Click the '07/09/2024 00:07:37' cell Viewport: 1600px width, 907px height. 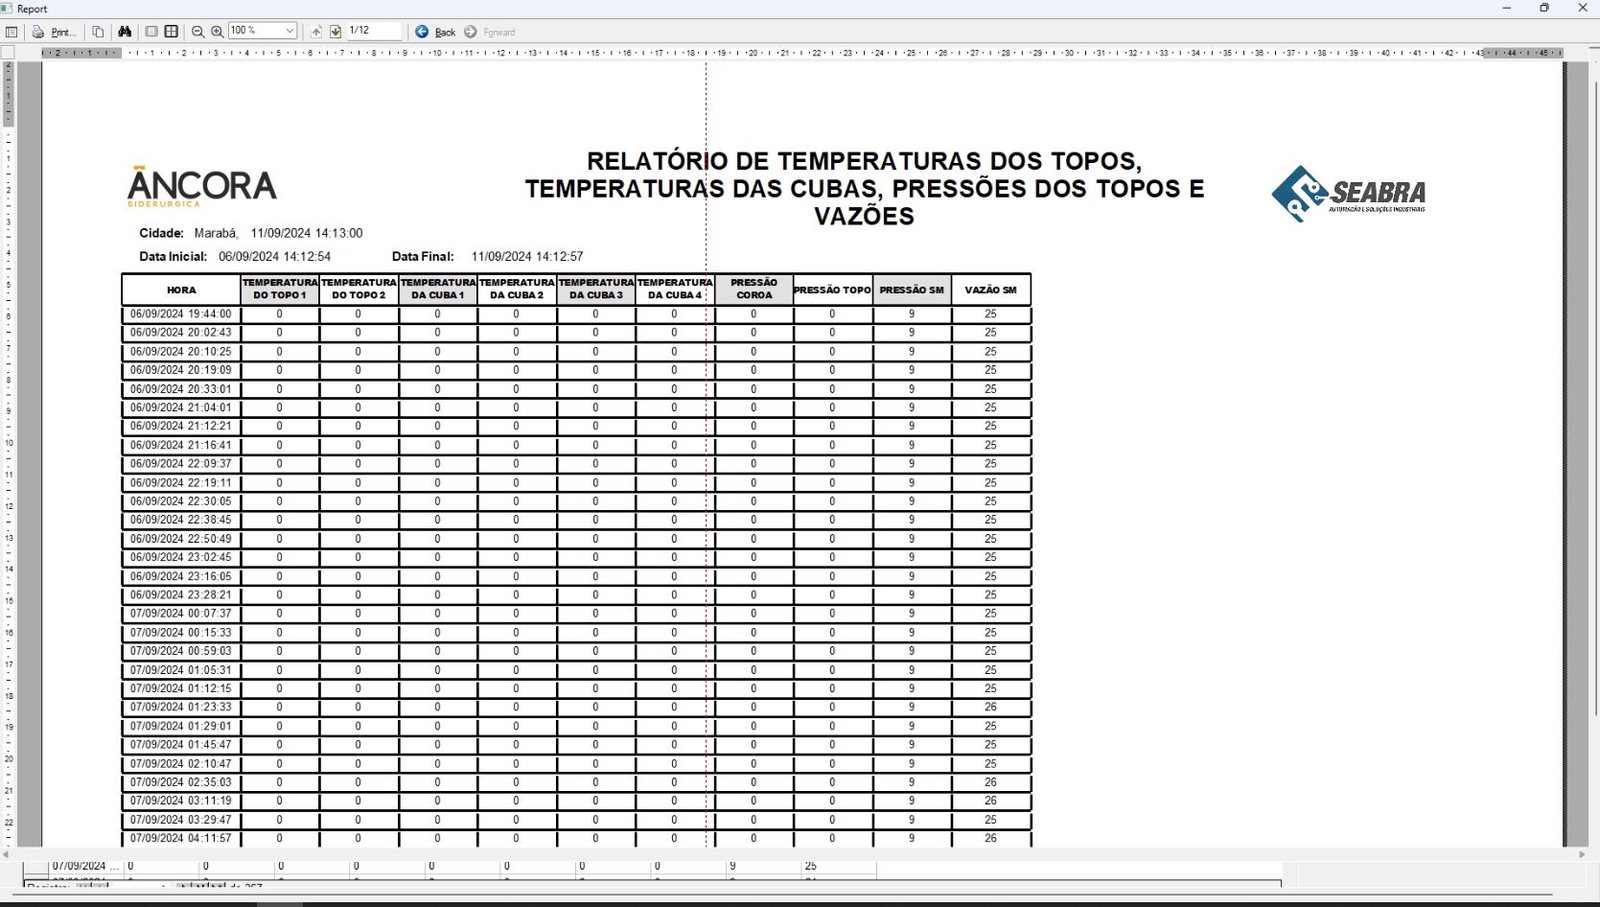(181, 614)
